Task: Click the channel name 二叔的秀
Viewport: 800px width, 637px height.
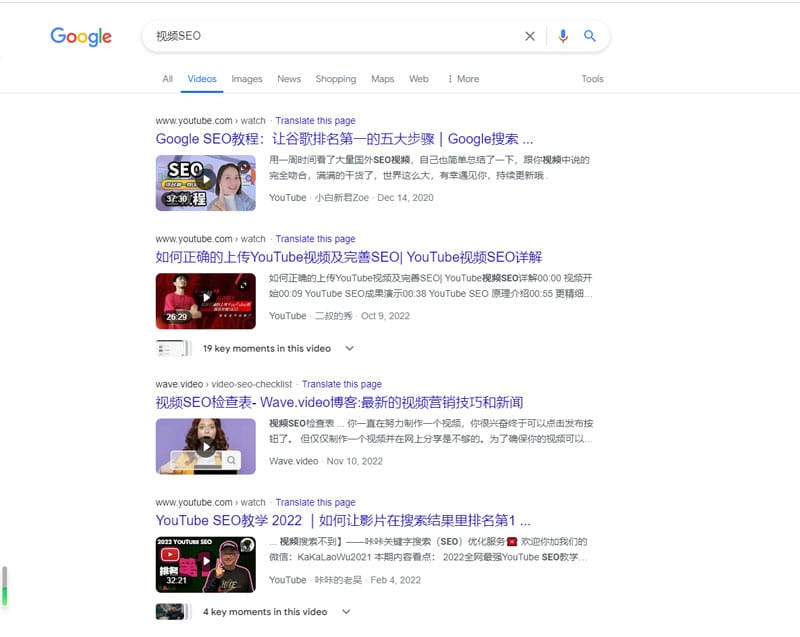Action: click(333, 316)
